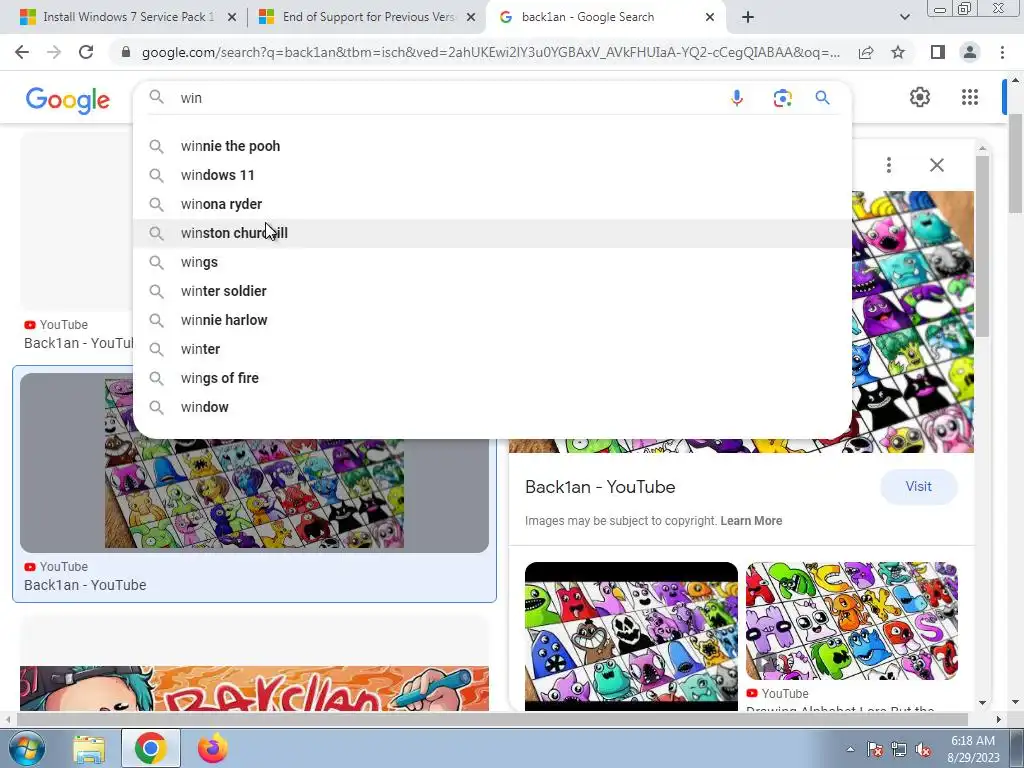Go back using the browser back arrow

point(22,52)
